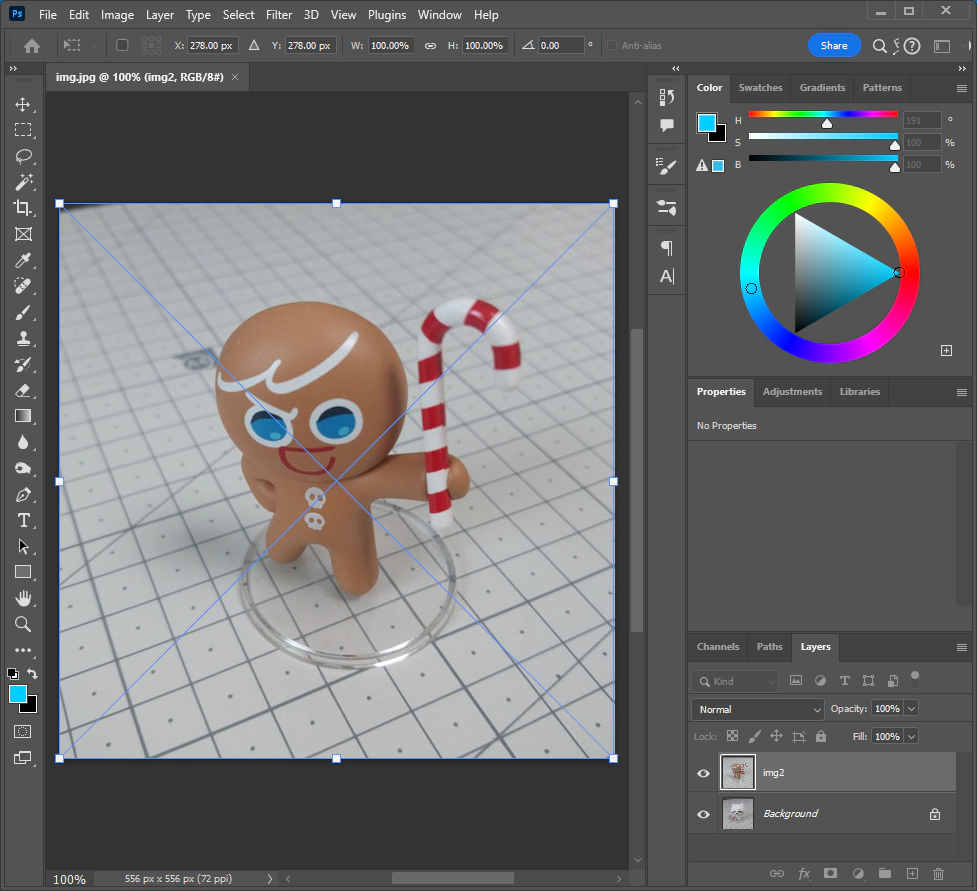
Task: Open the Filter menu
Action: tap(279, 14)
